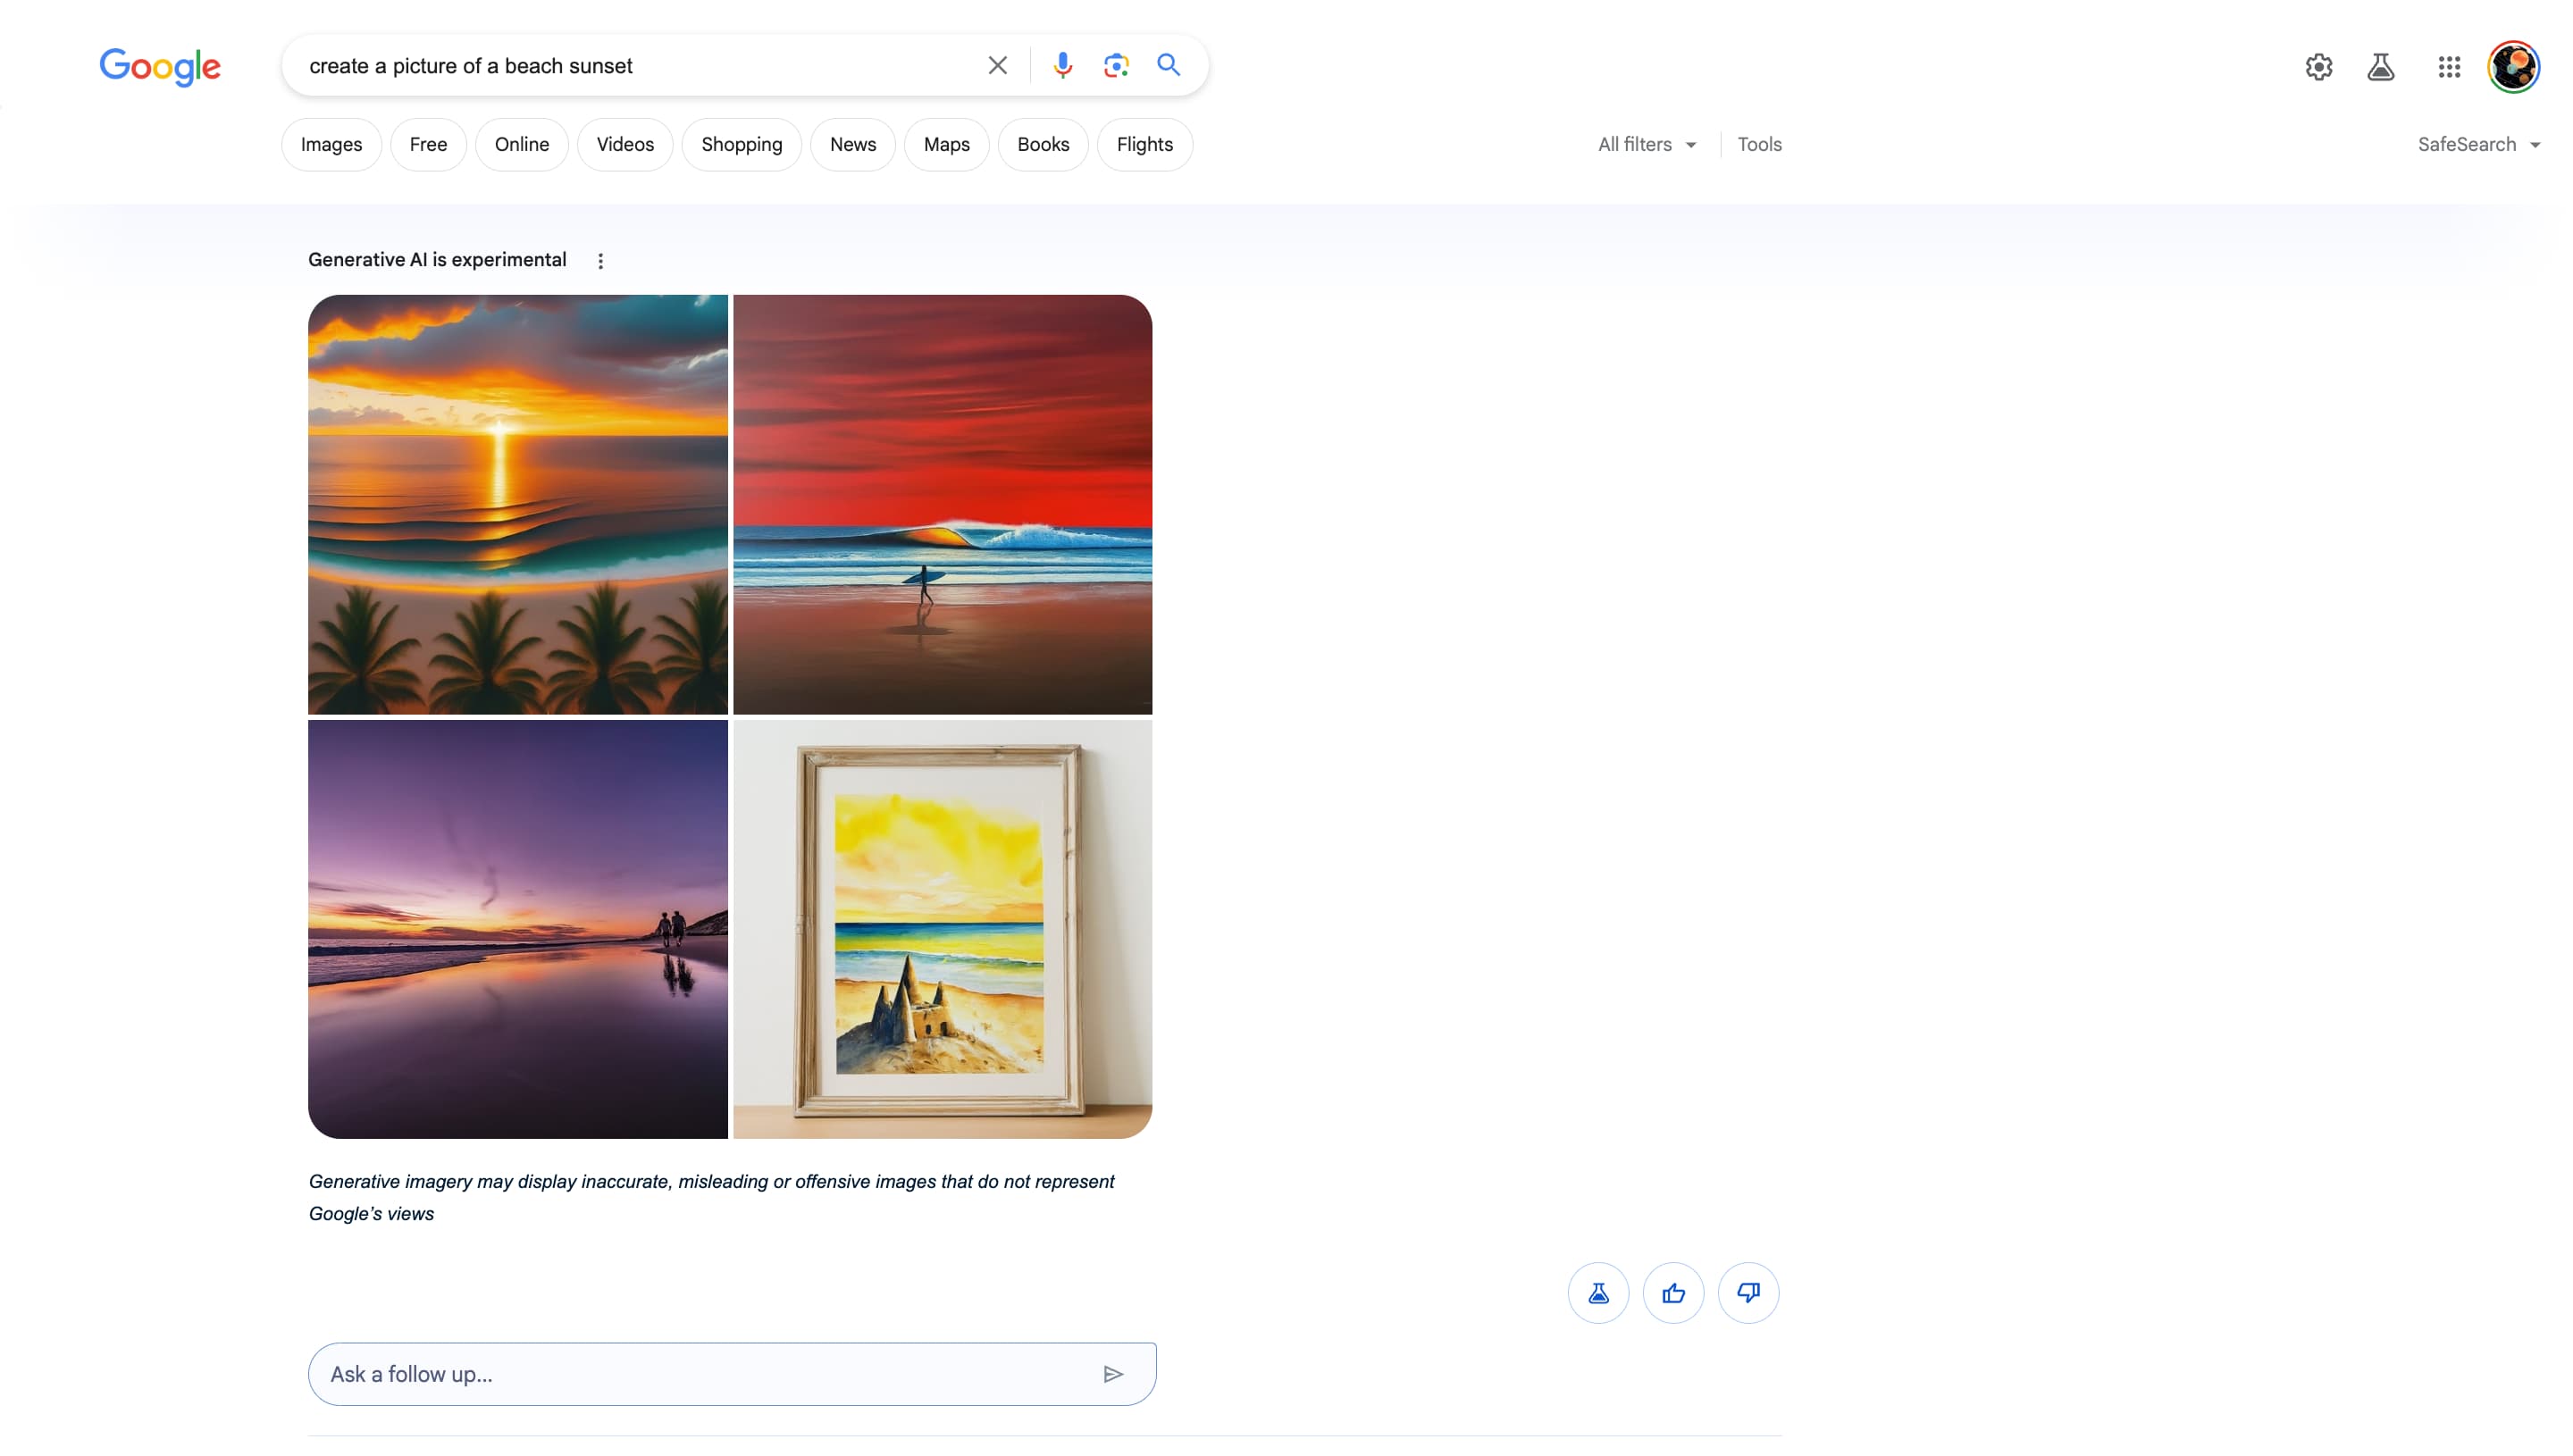Open quick settings gear icon
The width and height of the screenshot is (2573, 1456).
pos(2318,66)
